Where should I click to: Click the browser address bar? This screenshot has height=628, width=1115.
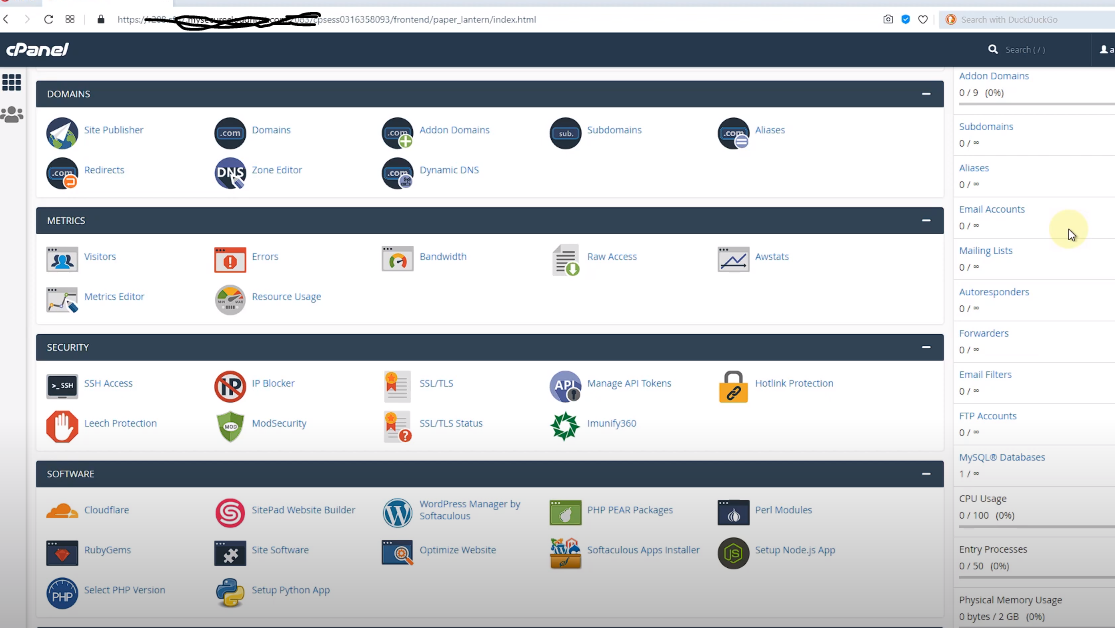(491, 19)
